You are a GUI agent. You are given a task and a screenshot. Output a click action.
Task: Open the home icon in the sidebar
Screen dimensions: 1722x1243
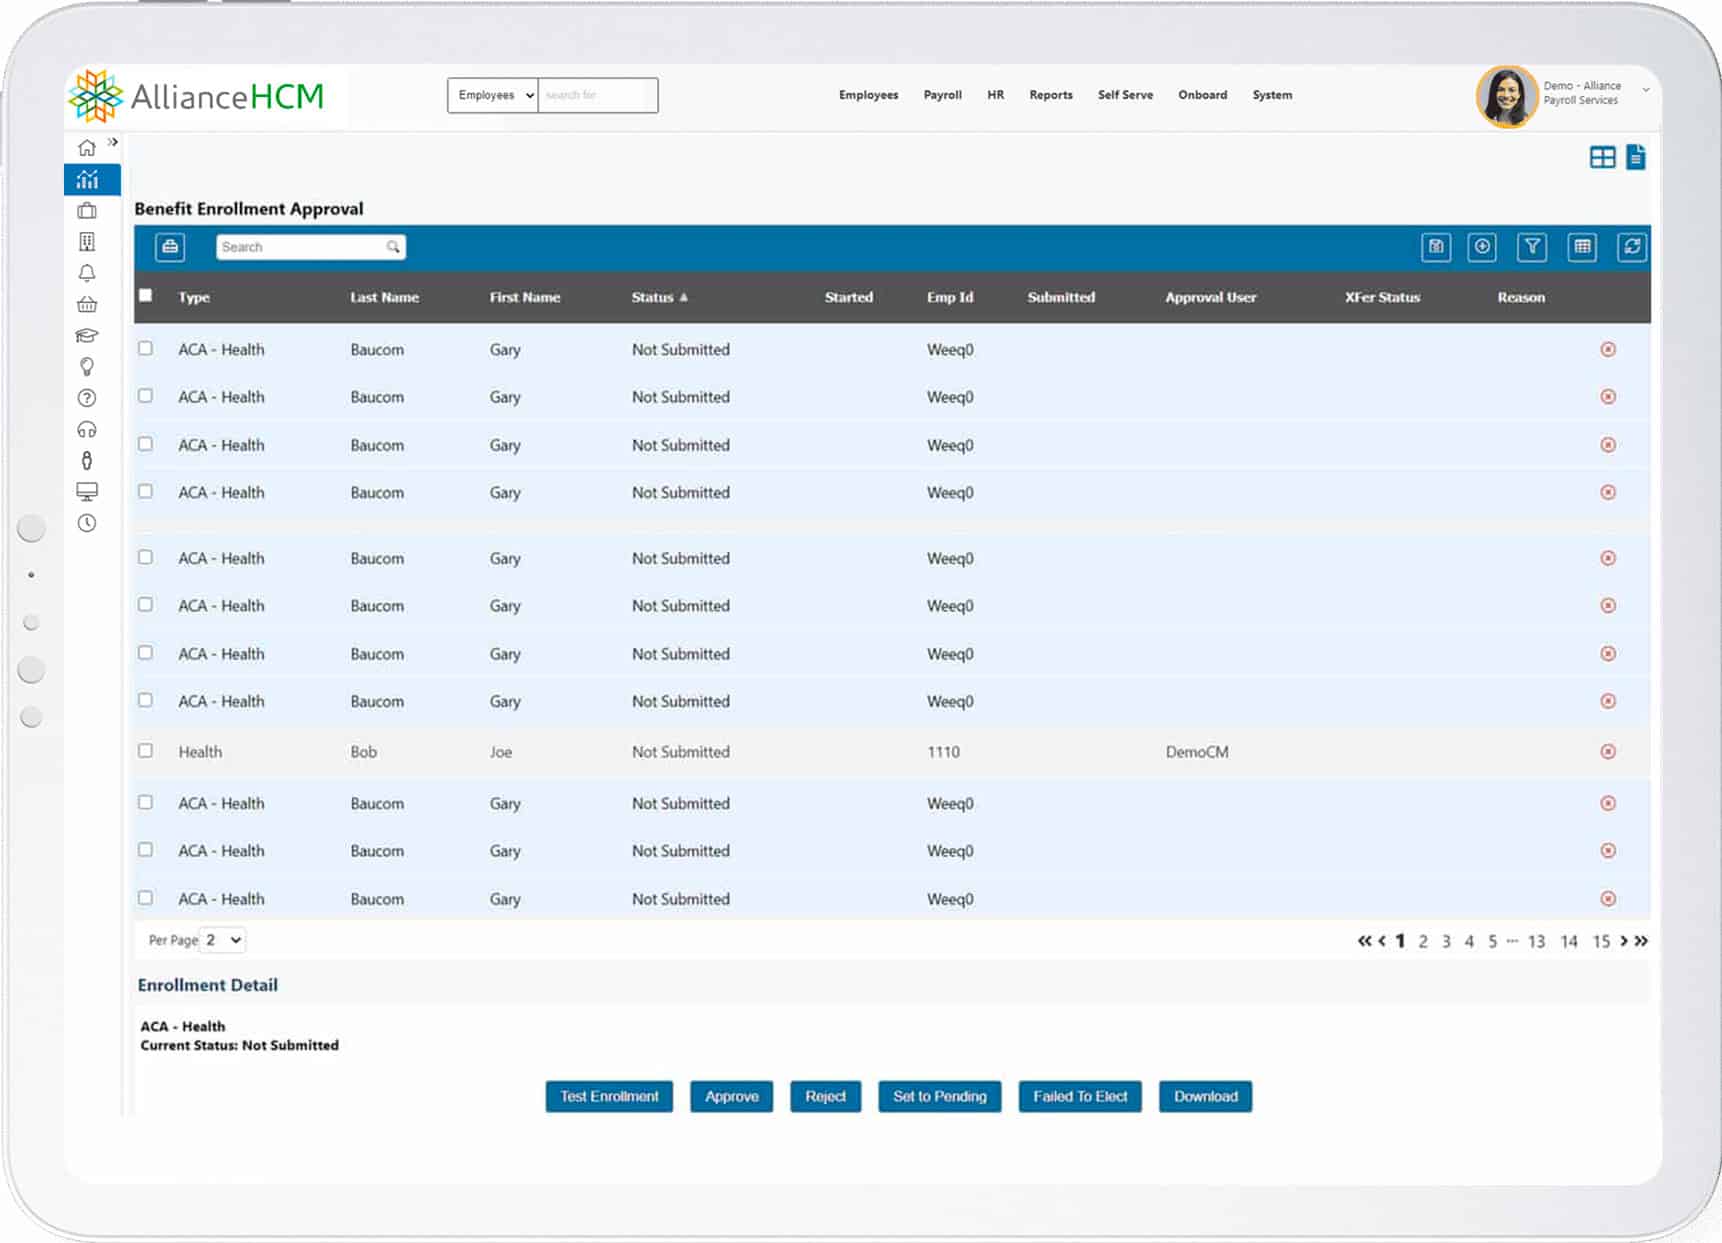click(x=87, y=148)
